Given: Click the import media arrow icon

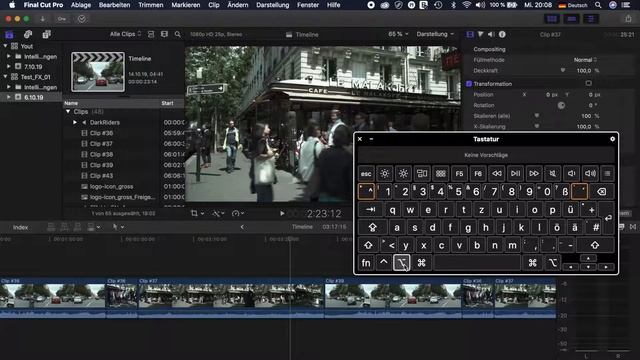Looking at the screenshot, I should tap(42, 19).
